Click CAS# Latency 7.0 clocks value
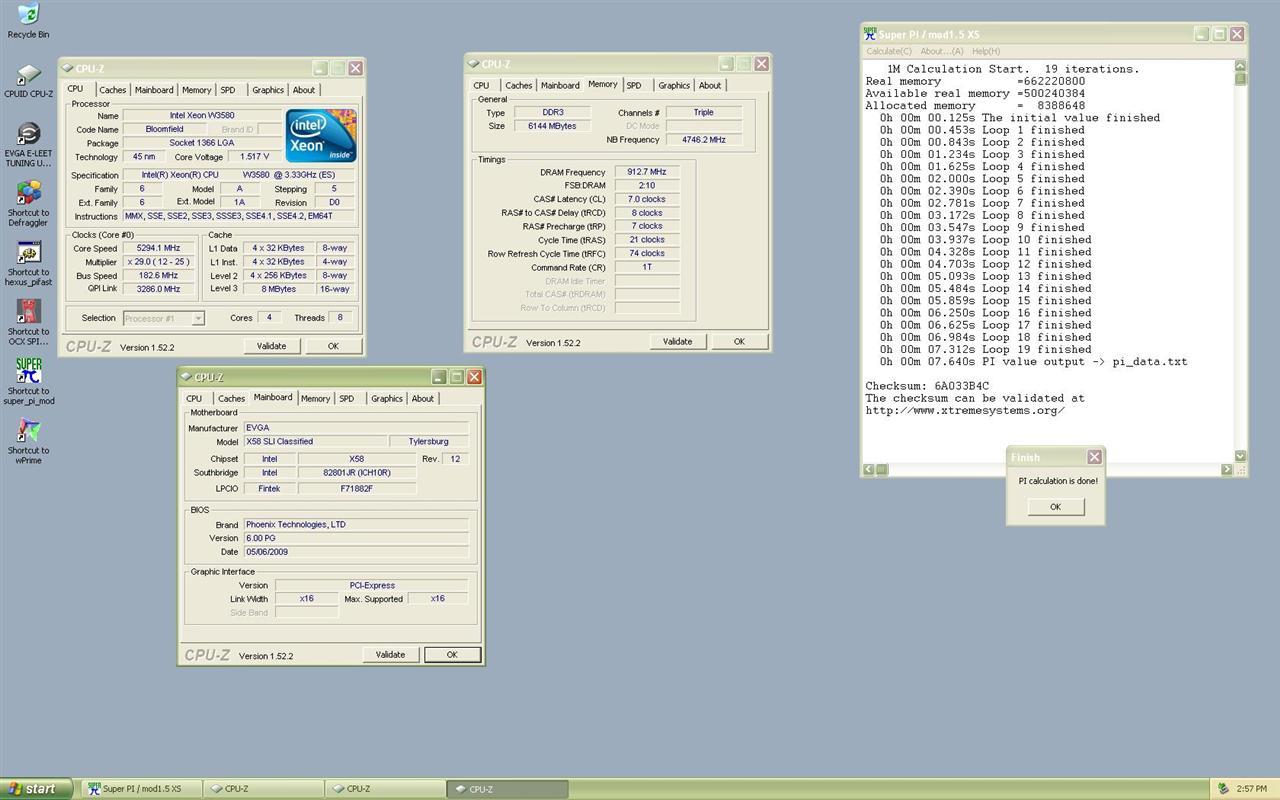Viewport: 1280px width, 800px height. click(x=647, y=199)
